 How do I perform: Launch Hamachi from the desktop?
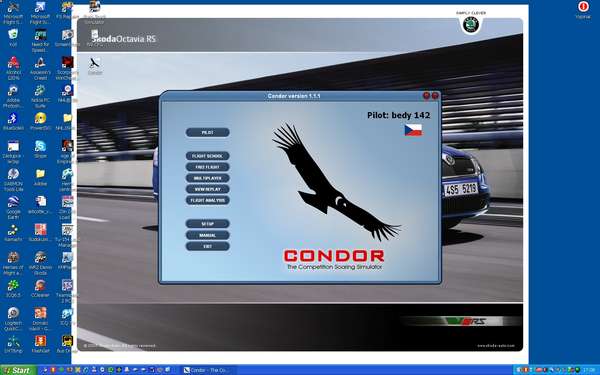pos(13,232)
